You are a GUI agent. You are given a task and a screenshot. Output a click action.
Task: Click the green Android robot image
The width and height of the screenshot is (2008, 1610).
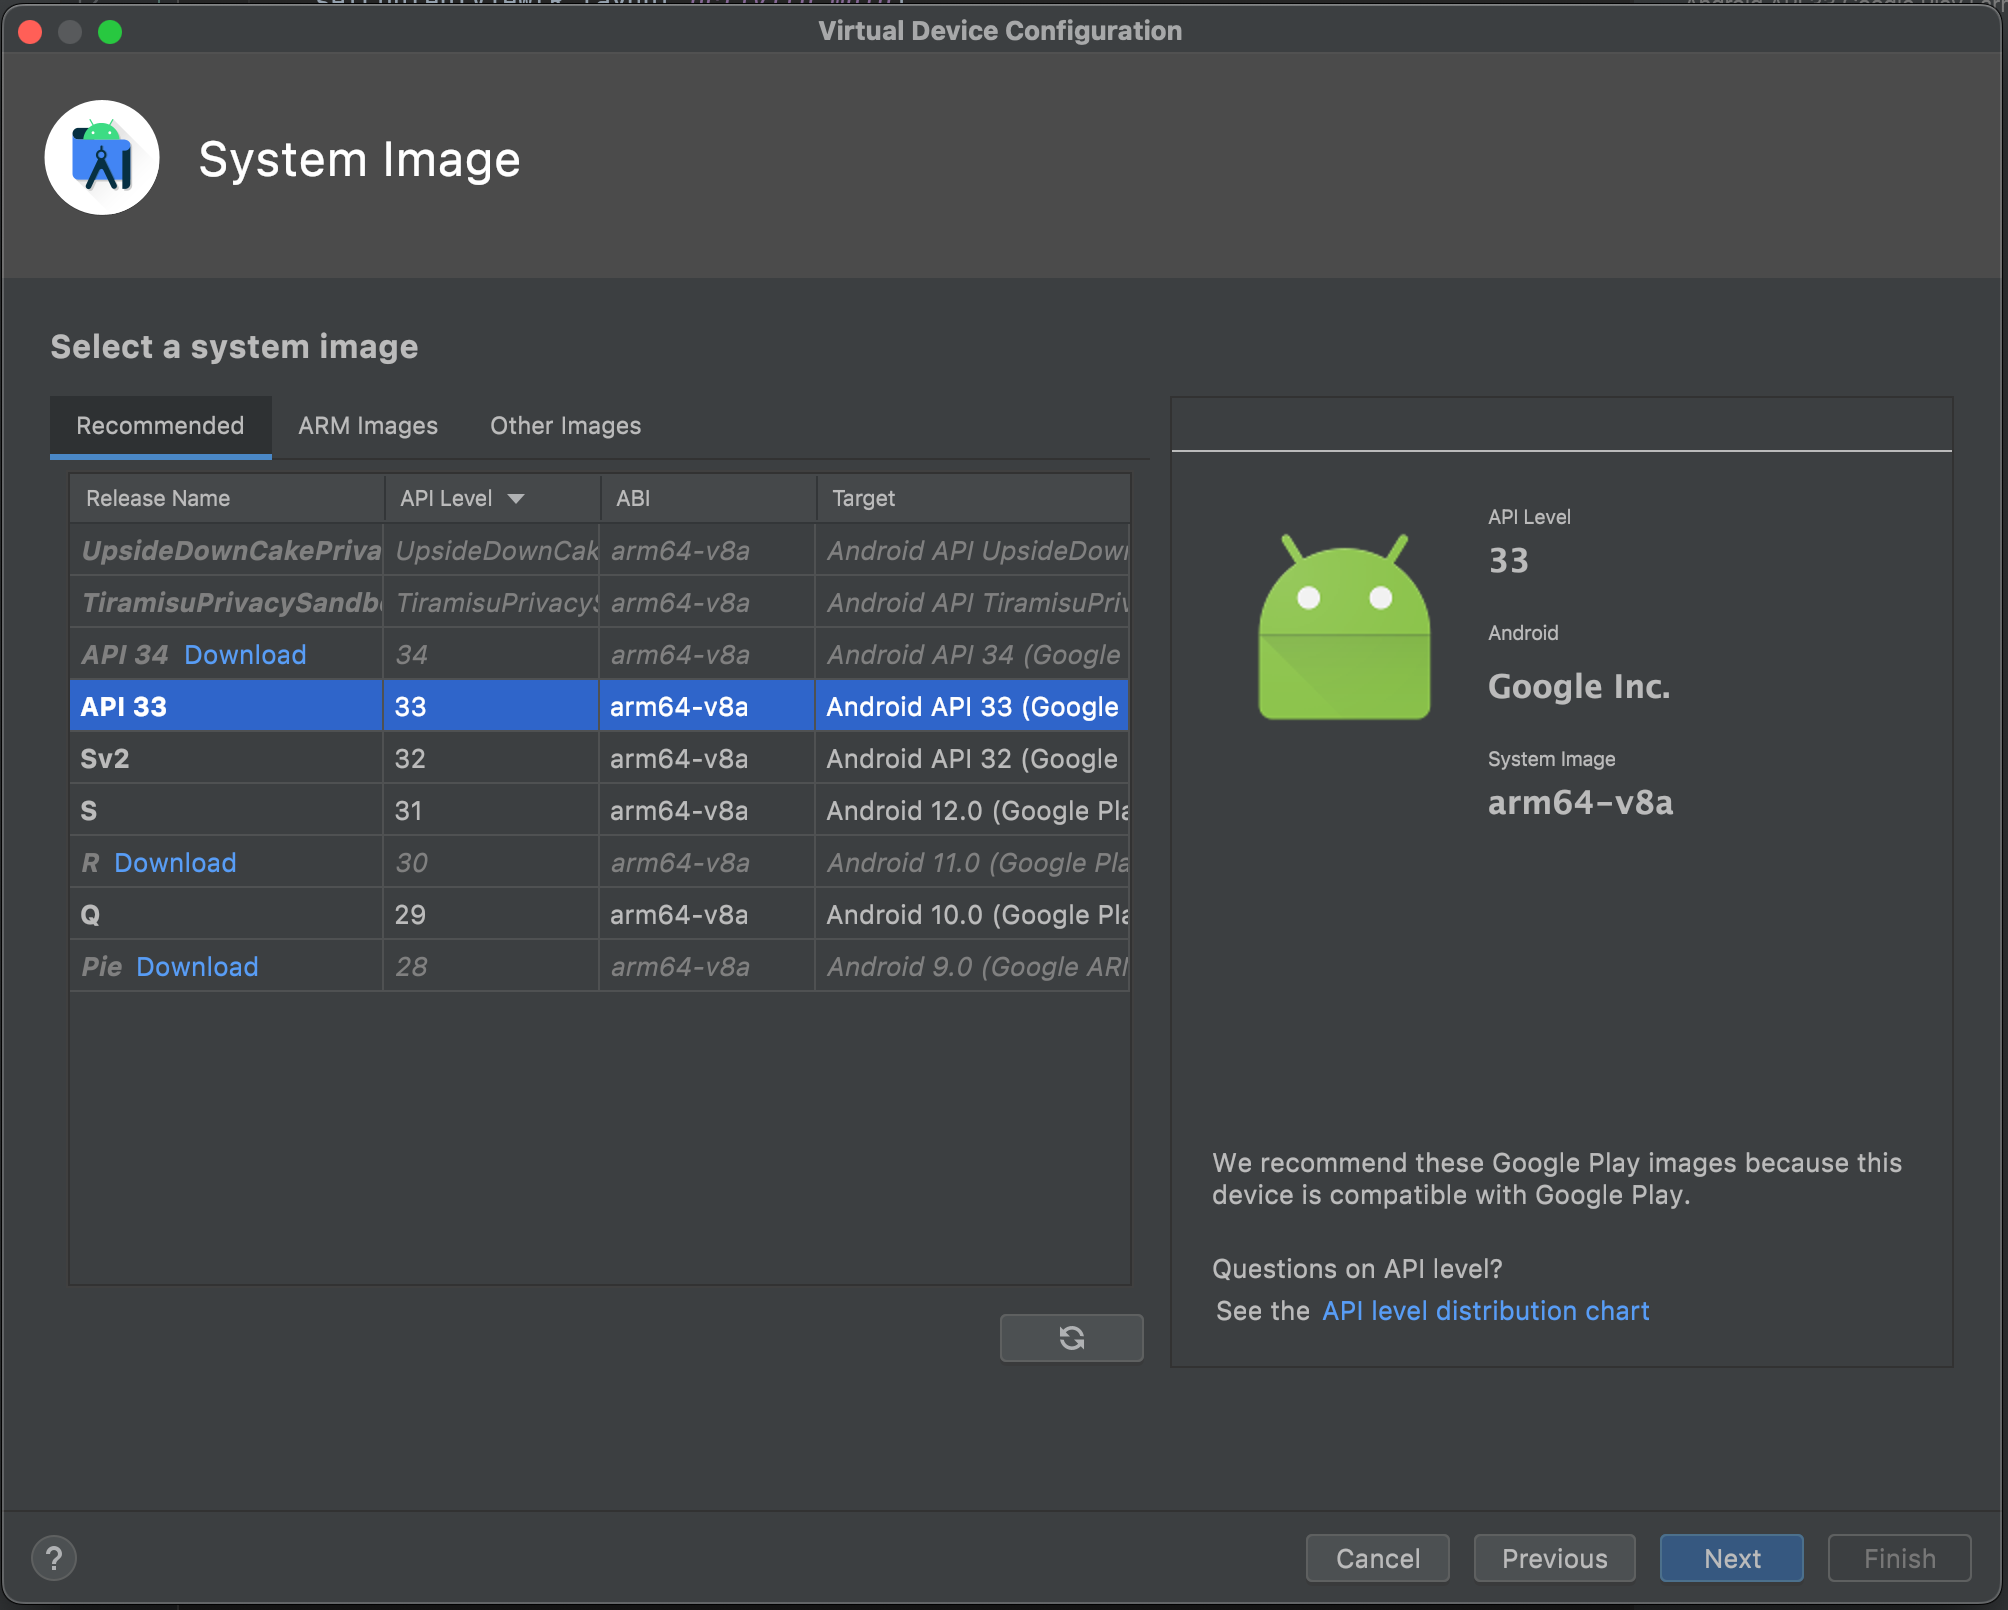click(x=1344, y=628)
